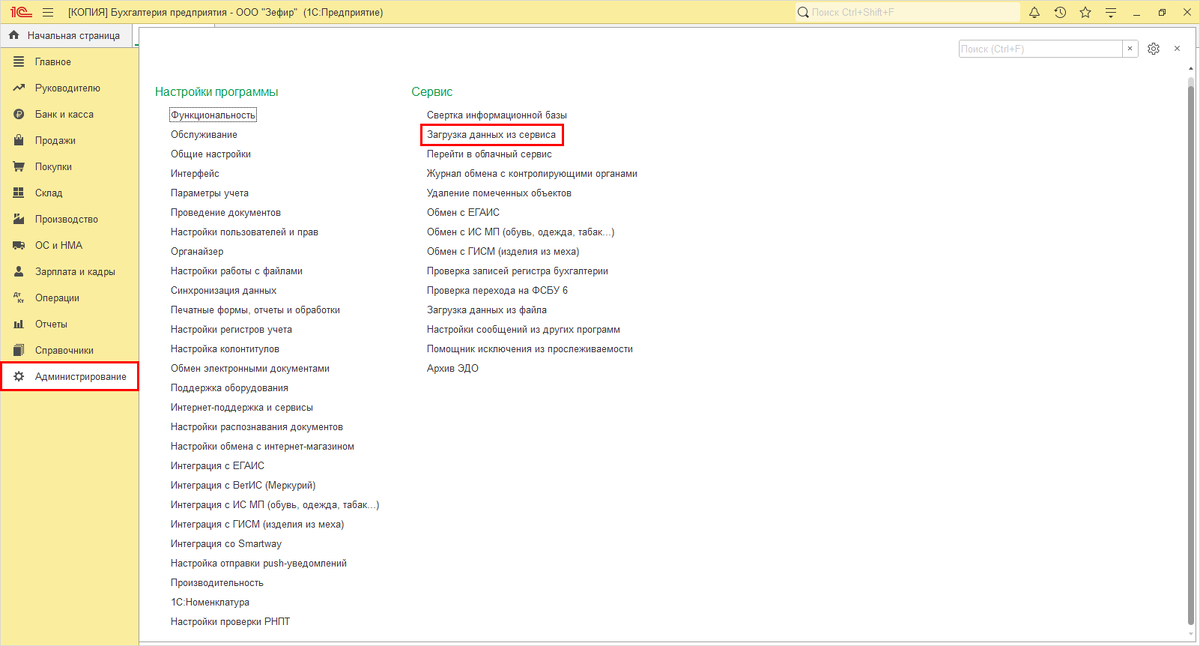
Task: Open Перейти в облачный сервис
Action: coord(489,154)
